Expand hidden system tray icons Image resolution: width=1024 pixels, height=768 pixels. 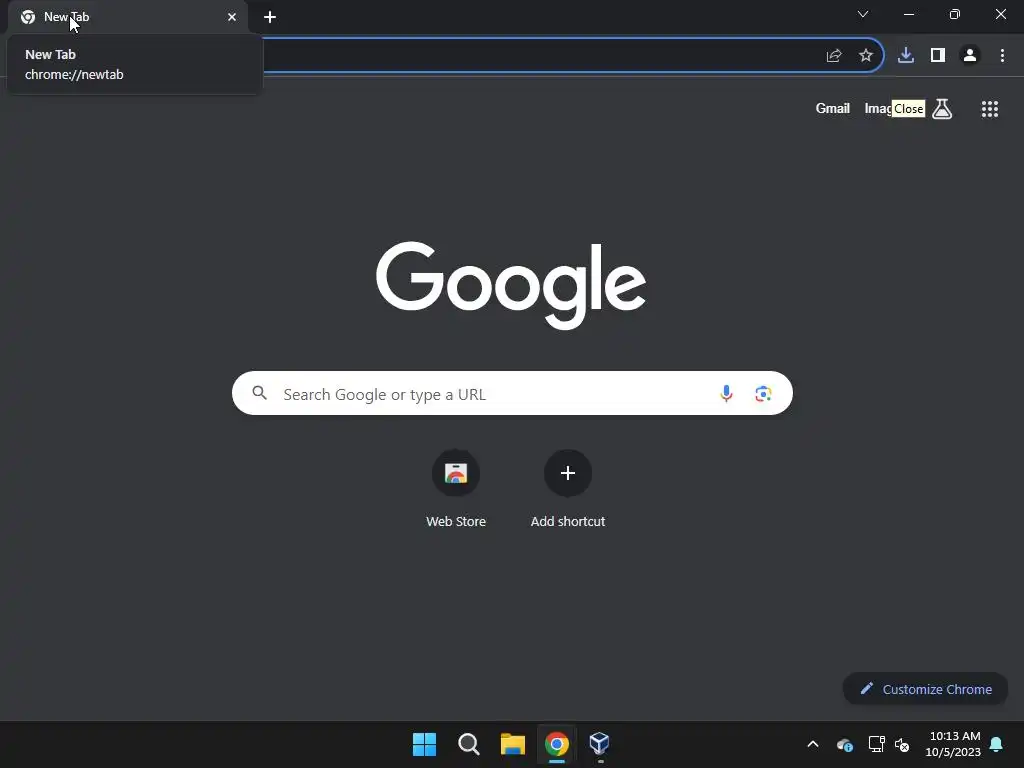coord(813,744)
